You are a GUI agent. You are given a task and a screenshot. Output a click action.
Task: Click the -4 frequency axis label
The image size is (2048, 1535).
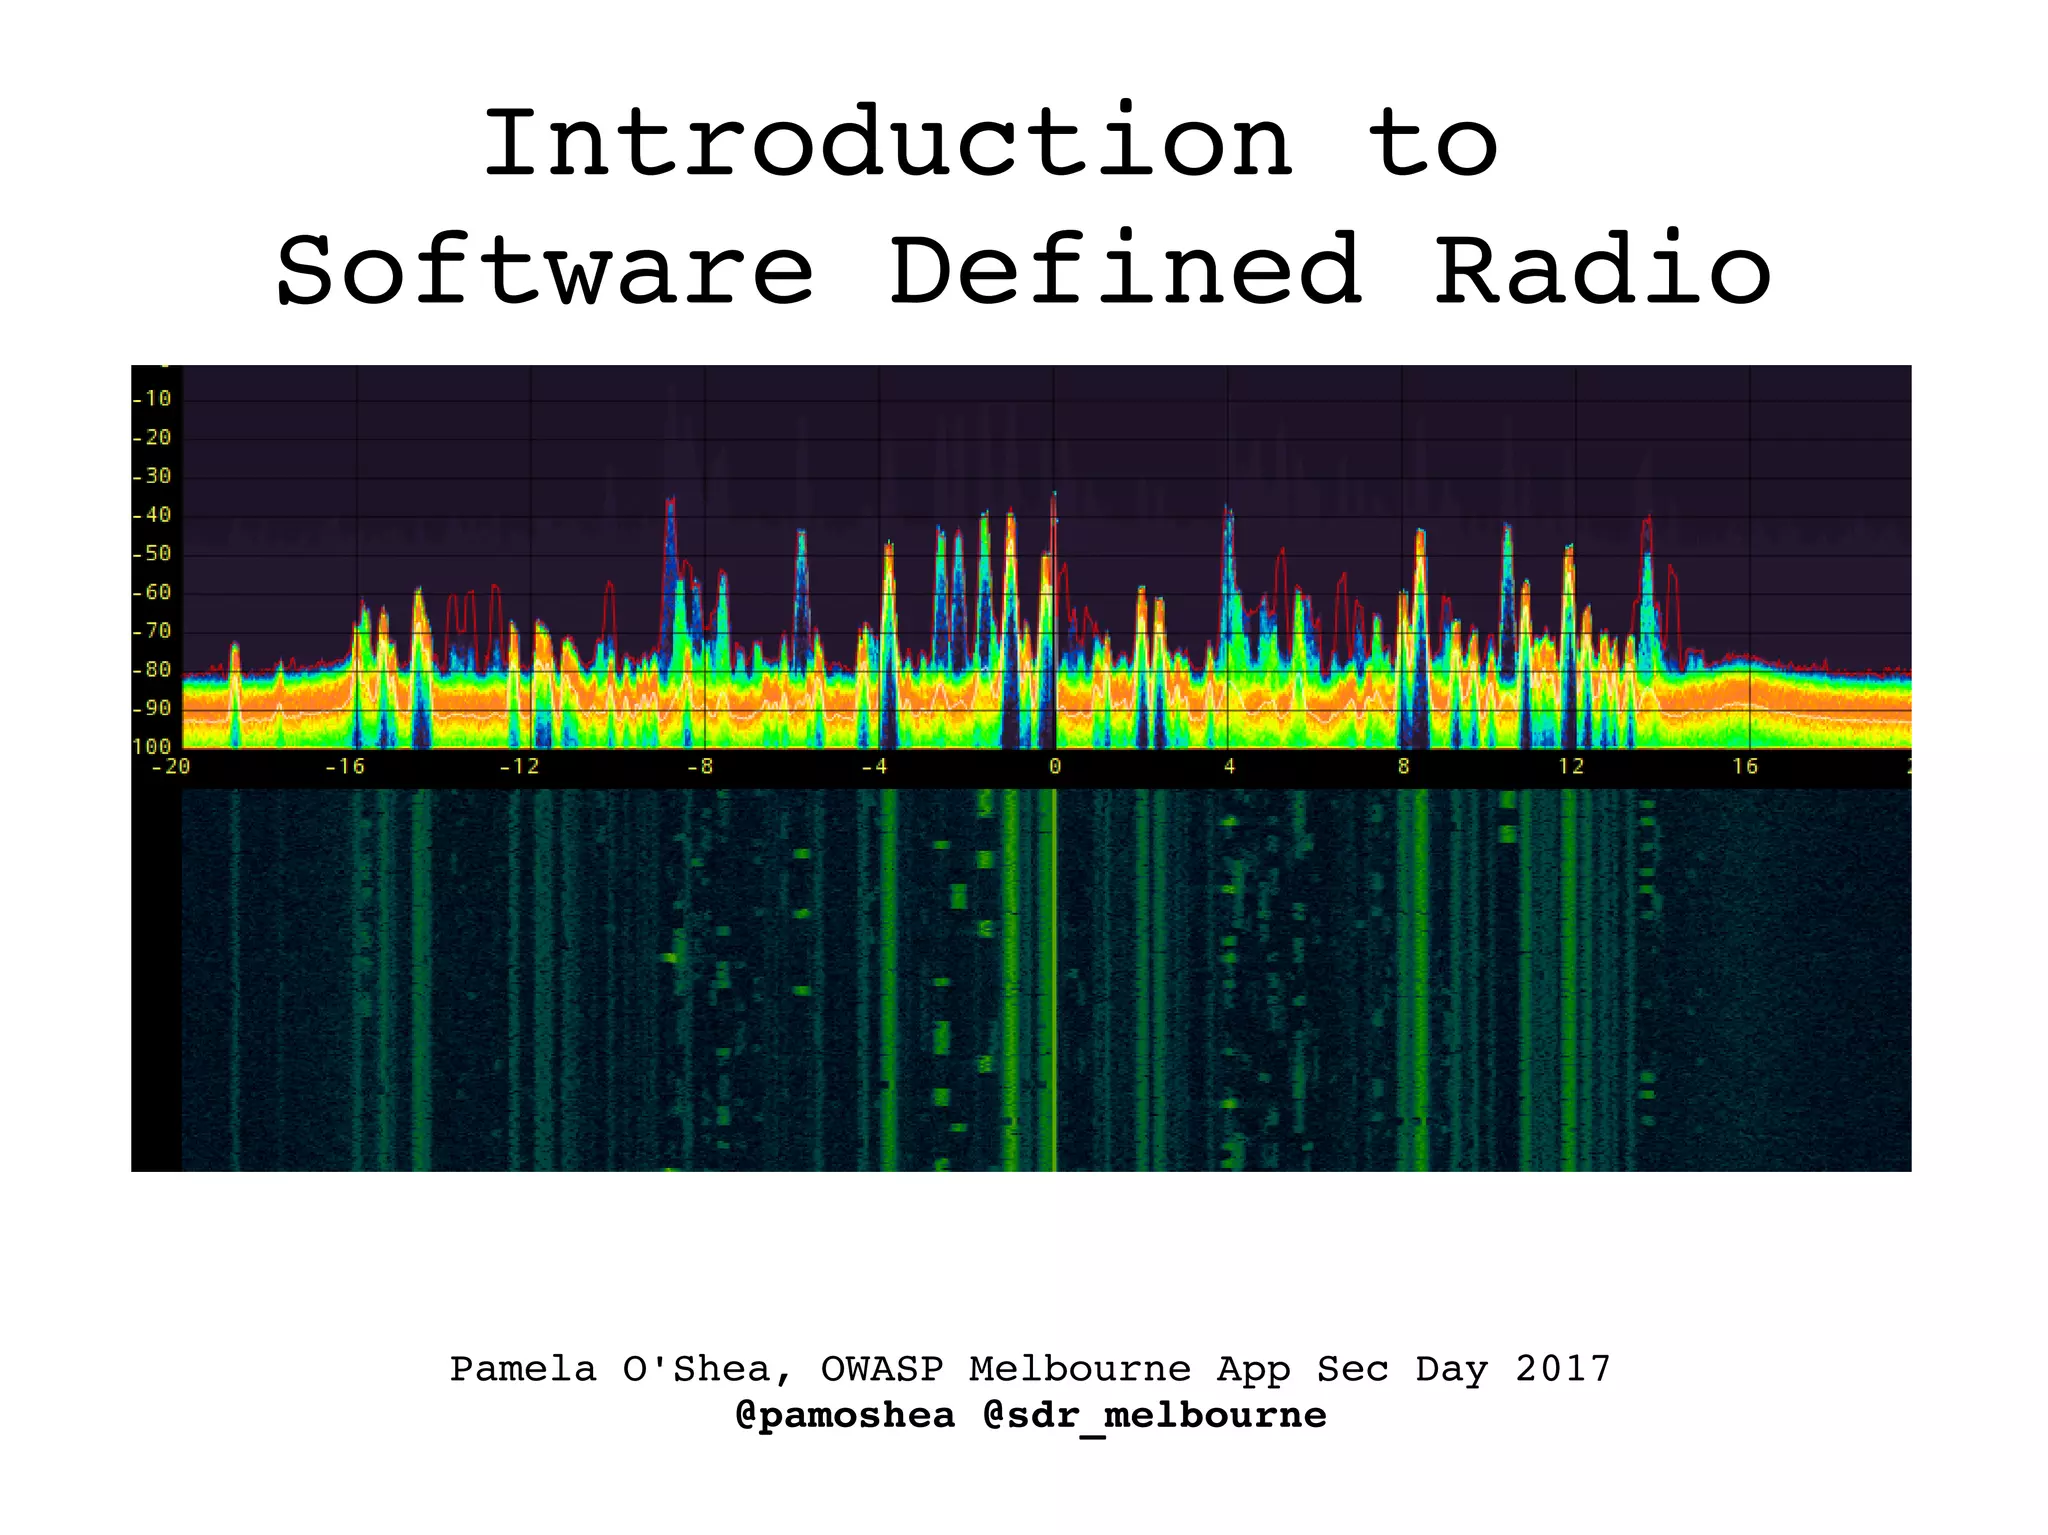873,767
